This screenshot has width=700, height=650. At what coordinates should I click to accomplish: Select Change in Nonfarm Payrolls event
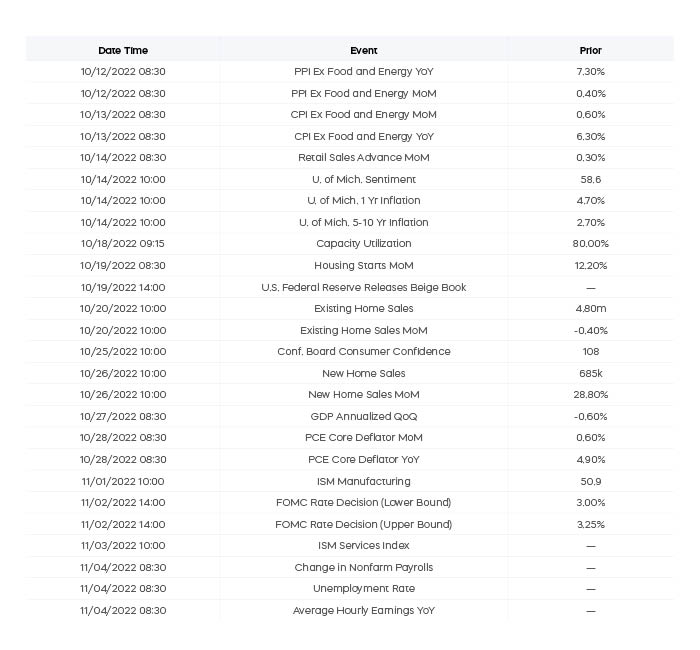point(363,567)
